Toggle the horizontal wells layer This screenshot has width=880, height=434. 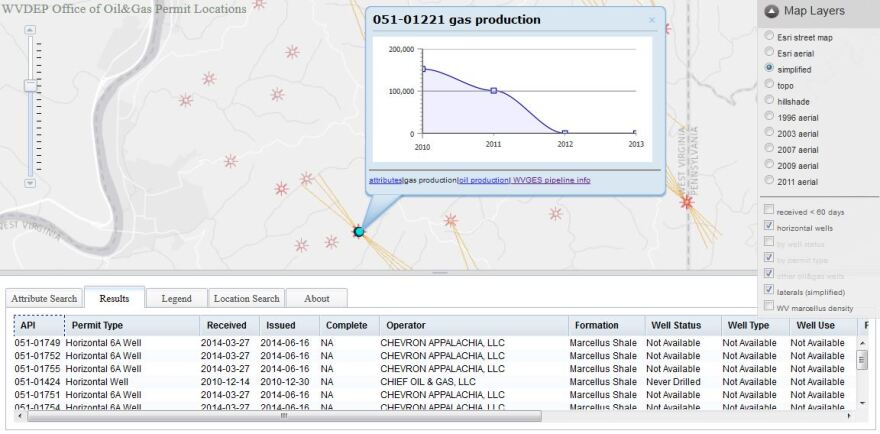point(769,226)
